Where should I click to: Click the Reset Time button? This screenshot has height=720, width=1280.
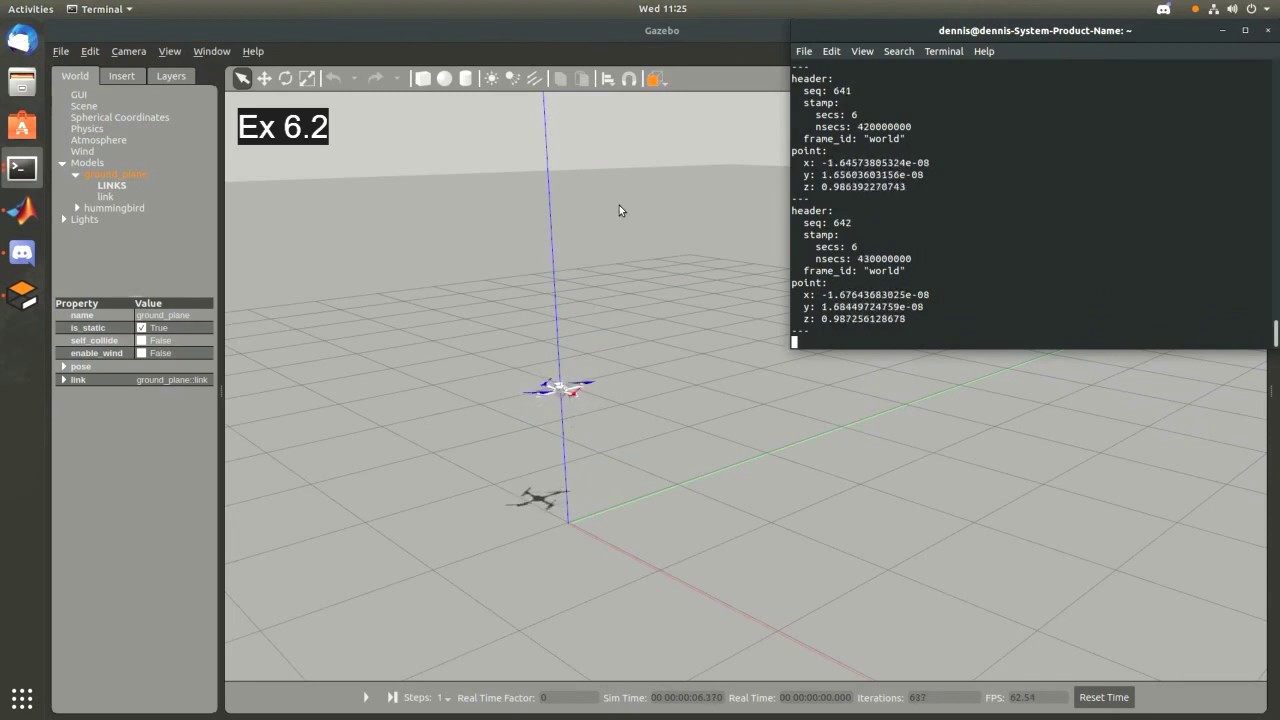click(x=1104, y=697)
